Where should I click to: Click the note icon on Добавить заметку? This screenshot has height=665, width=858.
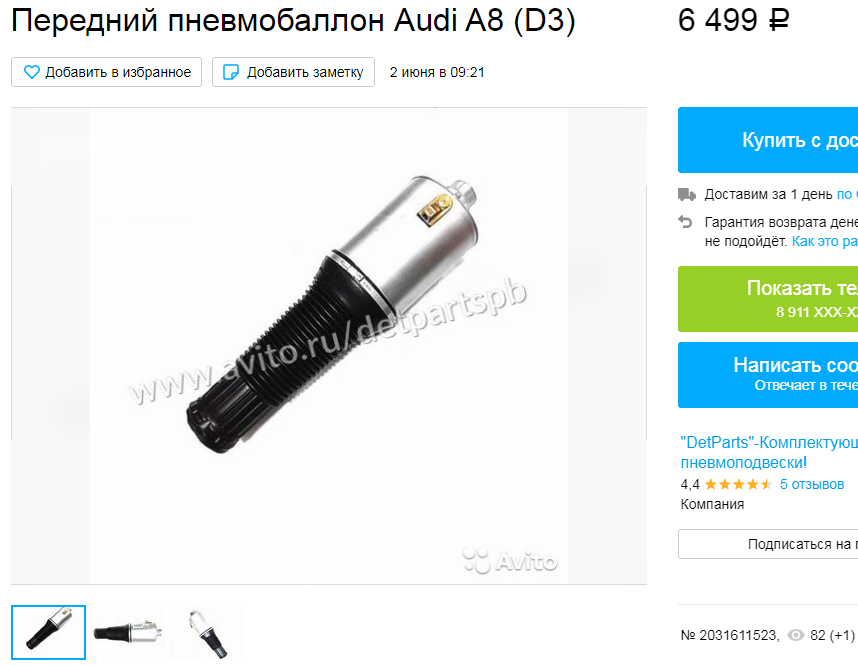pyautogui.click(x=231, y=72)
